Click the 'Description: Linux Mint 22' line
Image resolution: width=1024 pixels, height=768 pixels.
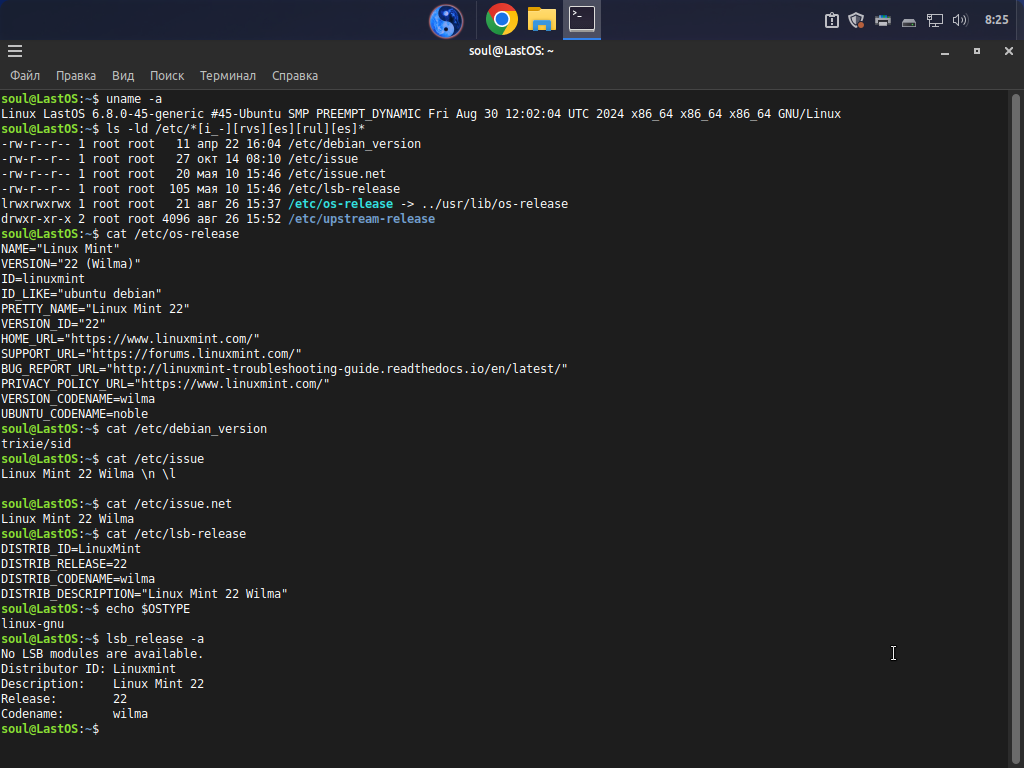(x=102, y=684)
